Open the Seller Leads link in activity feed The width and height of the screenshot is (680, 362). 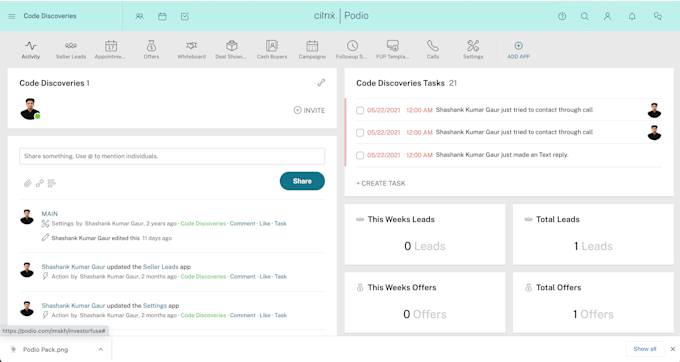[x=160, y=267]
